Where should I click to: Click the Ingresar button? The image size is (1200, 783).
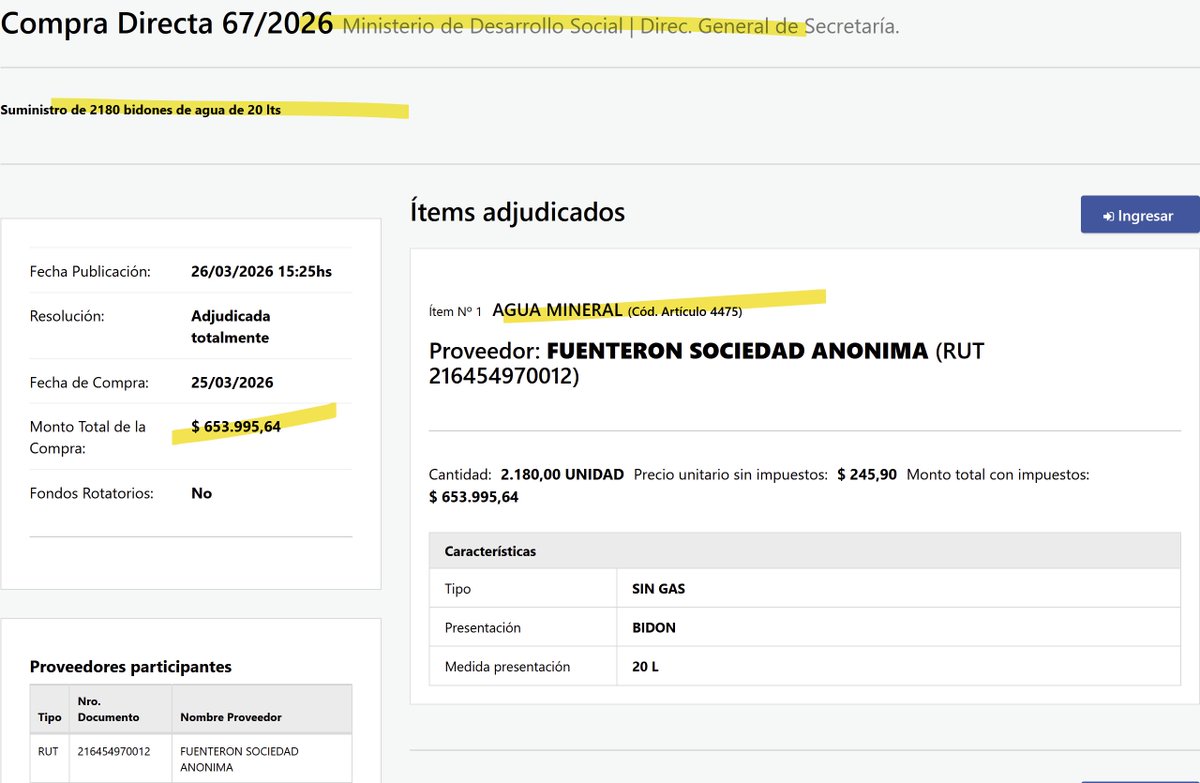pyautogui.click(x=1140, y=215)
